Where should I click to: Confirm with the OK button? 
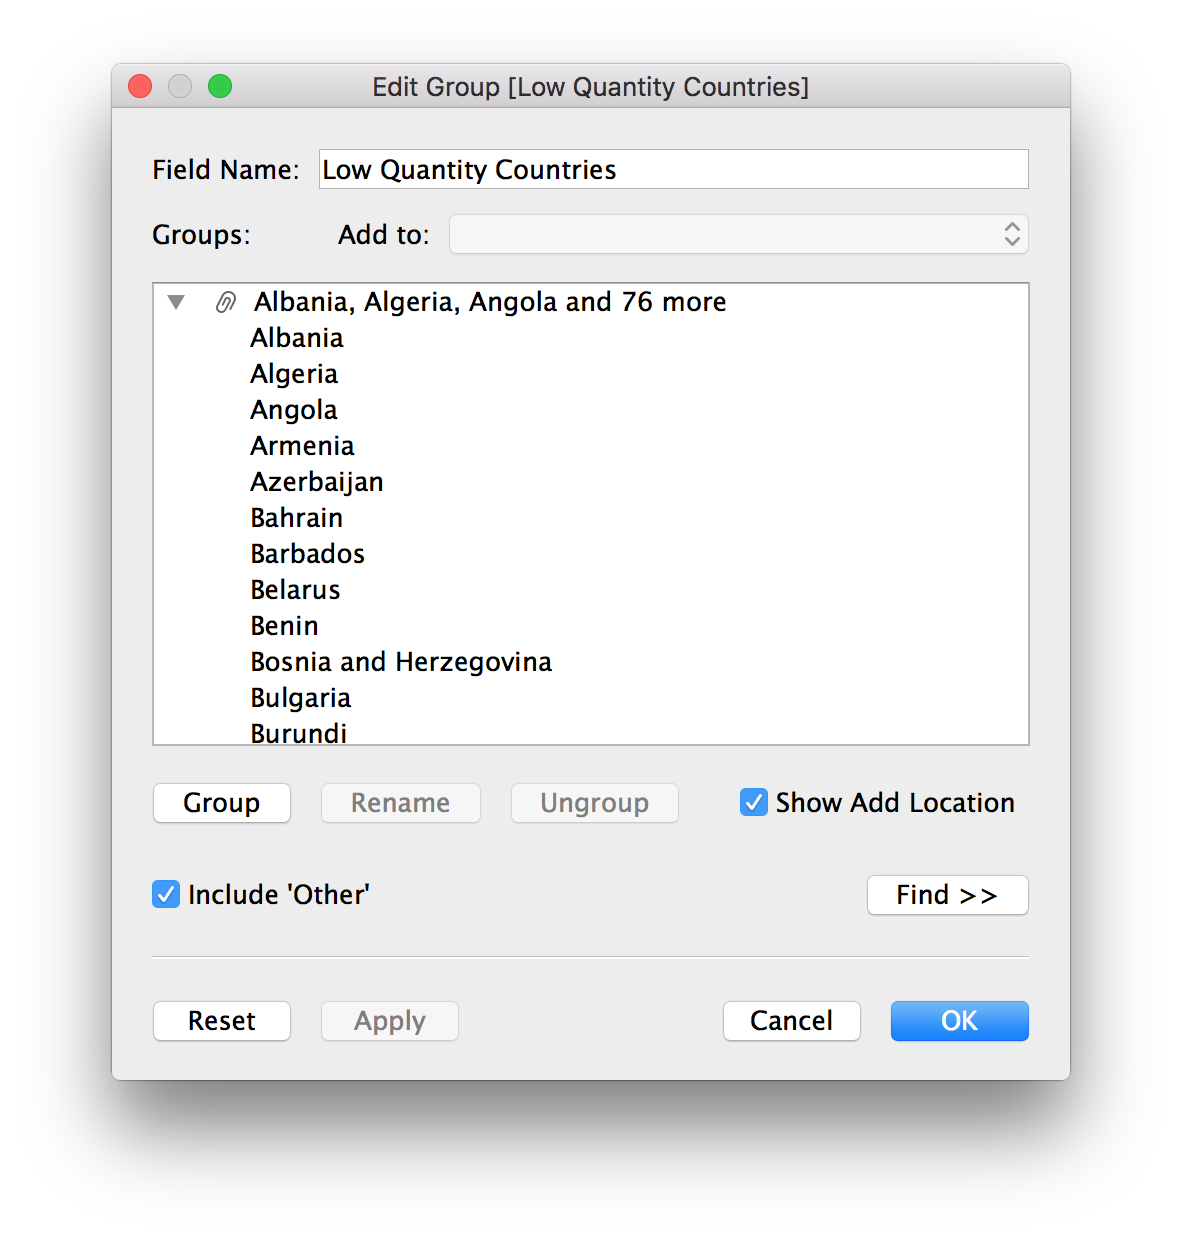pyautogui.click(x=959, y=1021)
